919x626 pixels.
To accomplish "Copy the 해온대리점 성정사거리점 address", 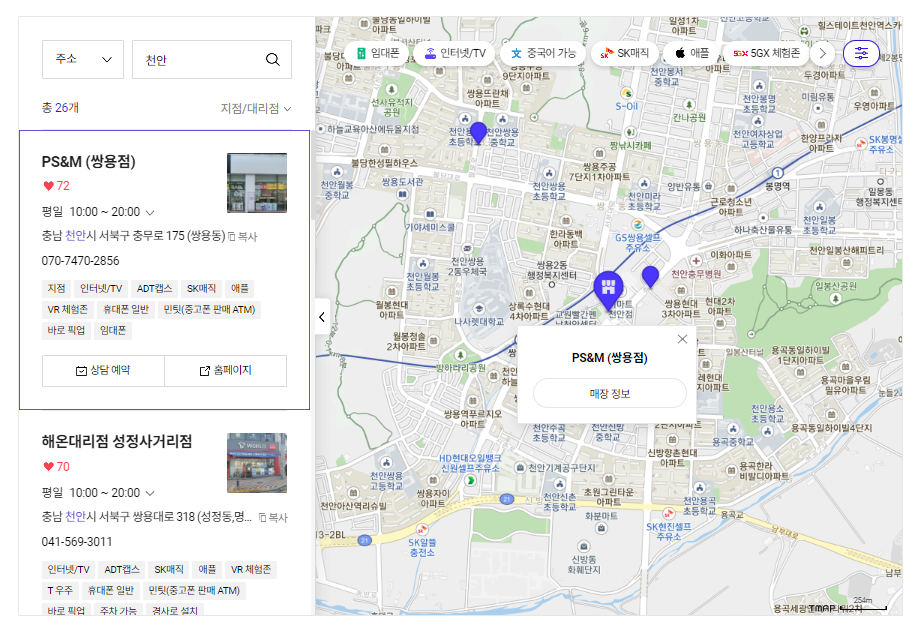I will point(274,518).
